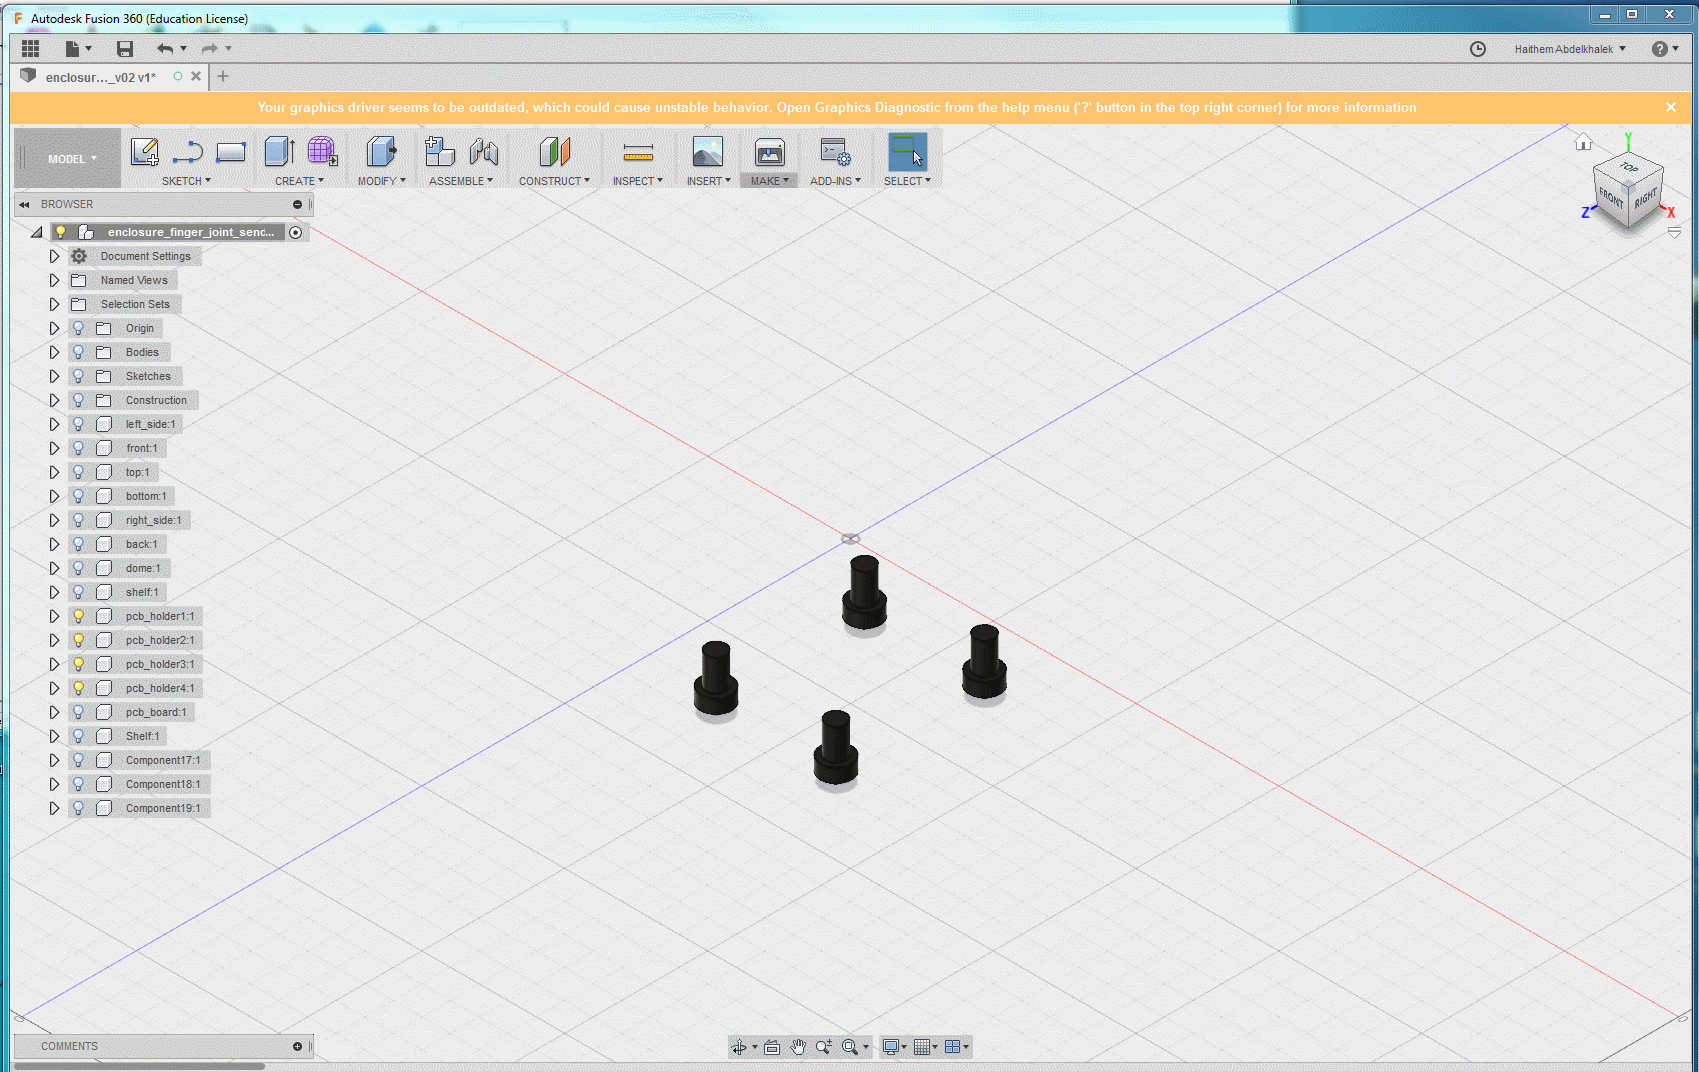Expand the Document Settings node
Viewport: 1699px width, 1072px height.
[x=54, y=256]
